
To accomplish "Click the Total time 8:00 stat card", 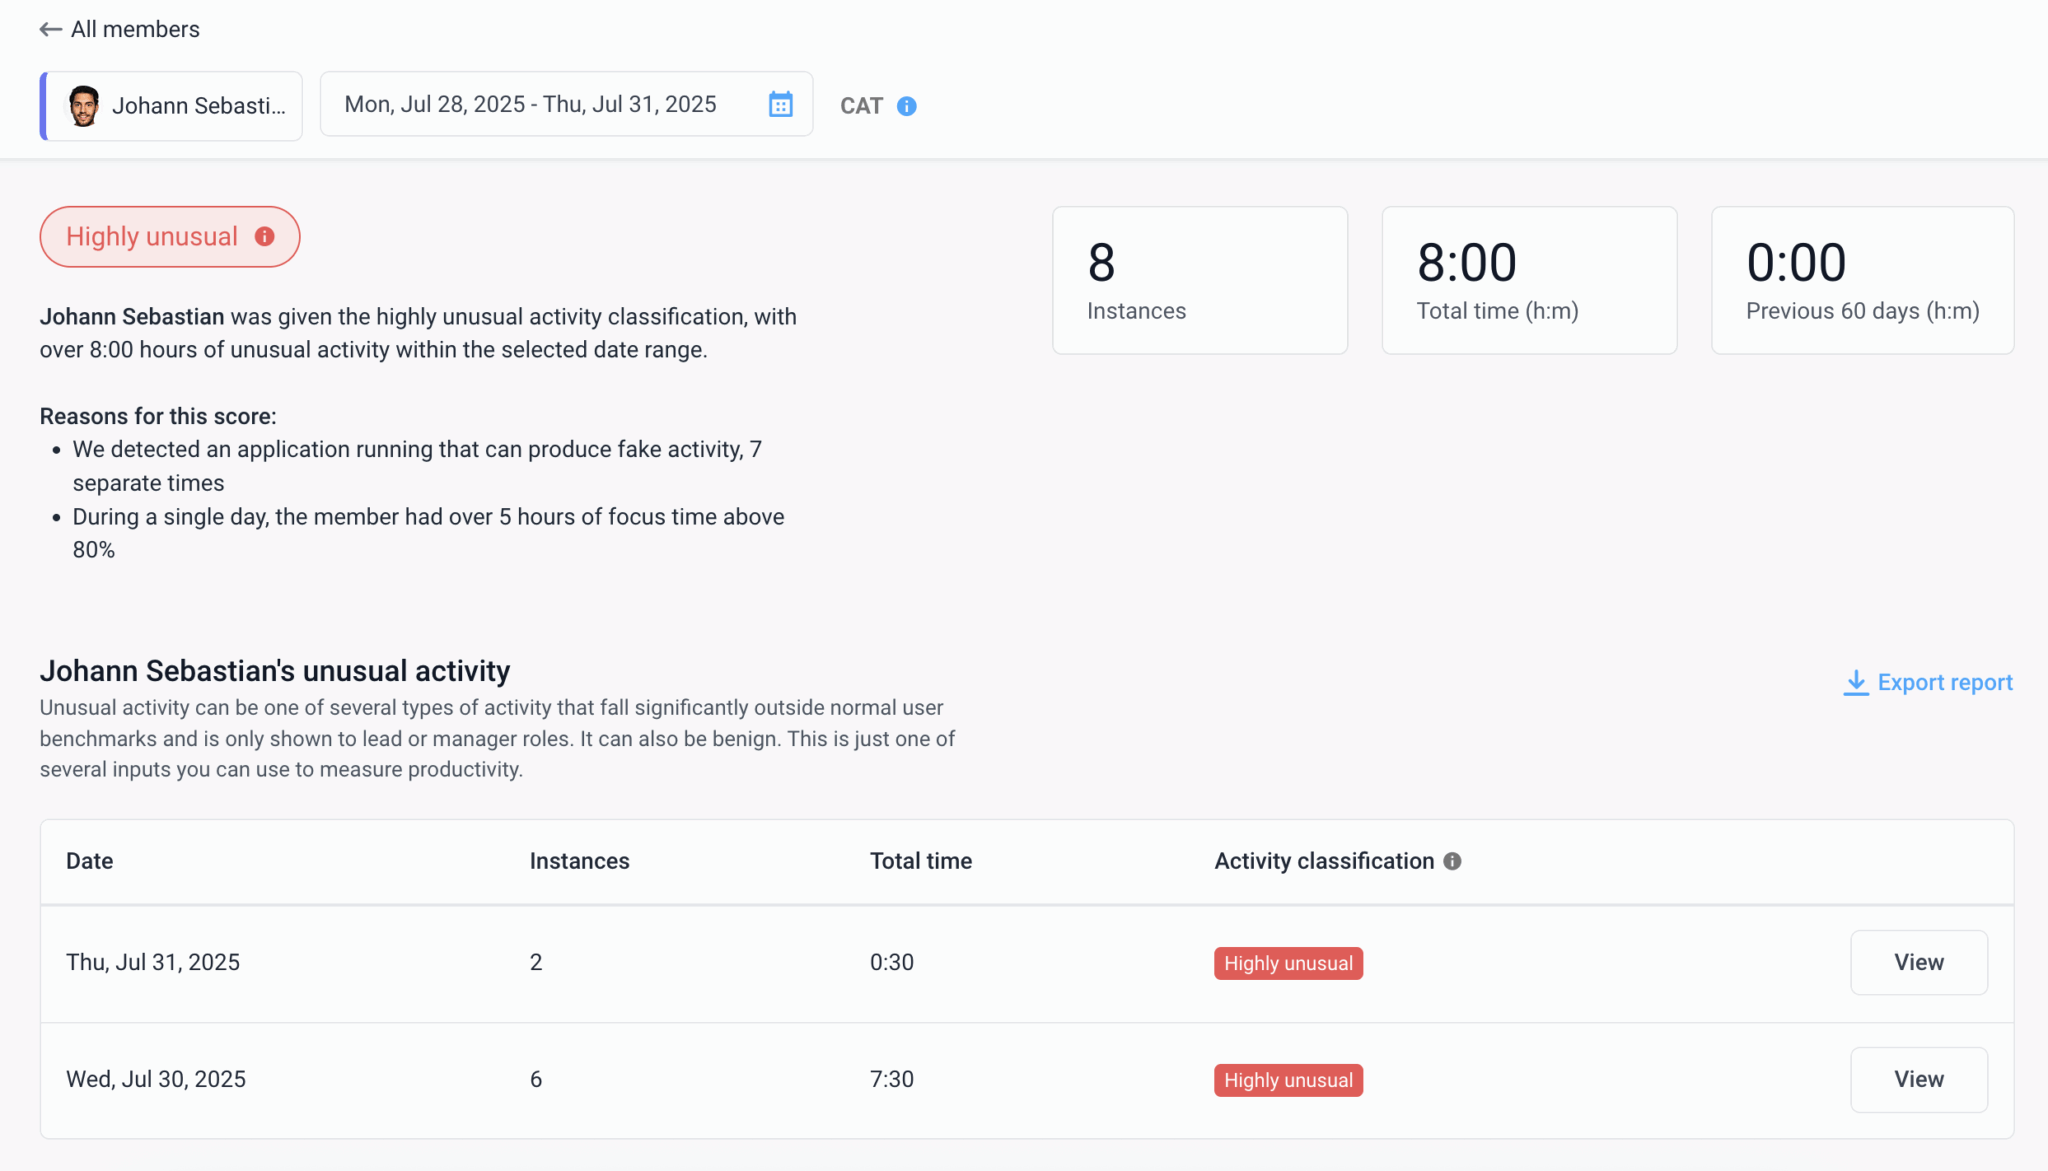I will [x=1528, y=280].
